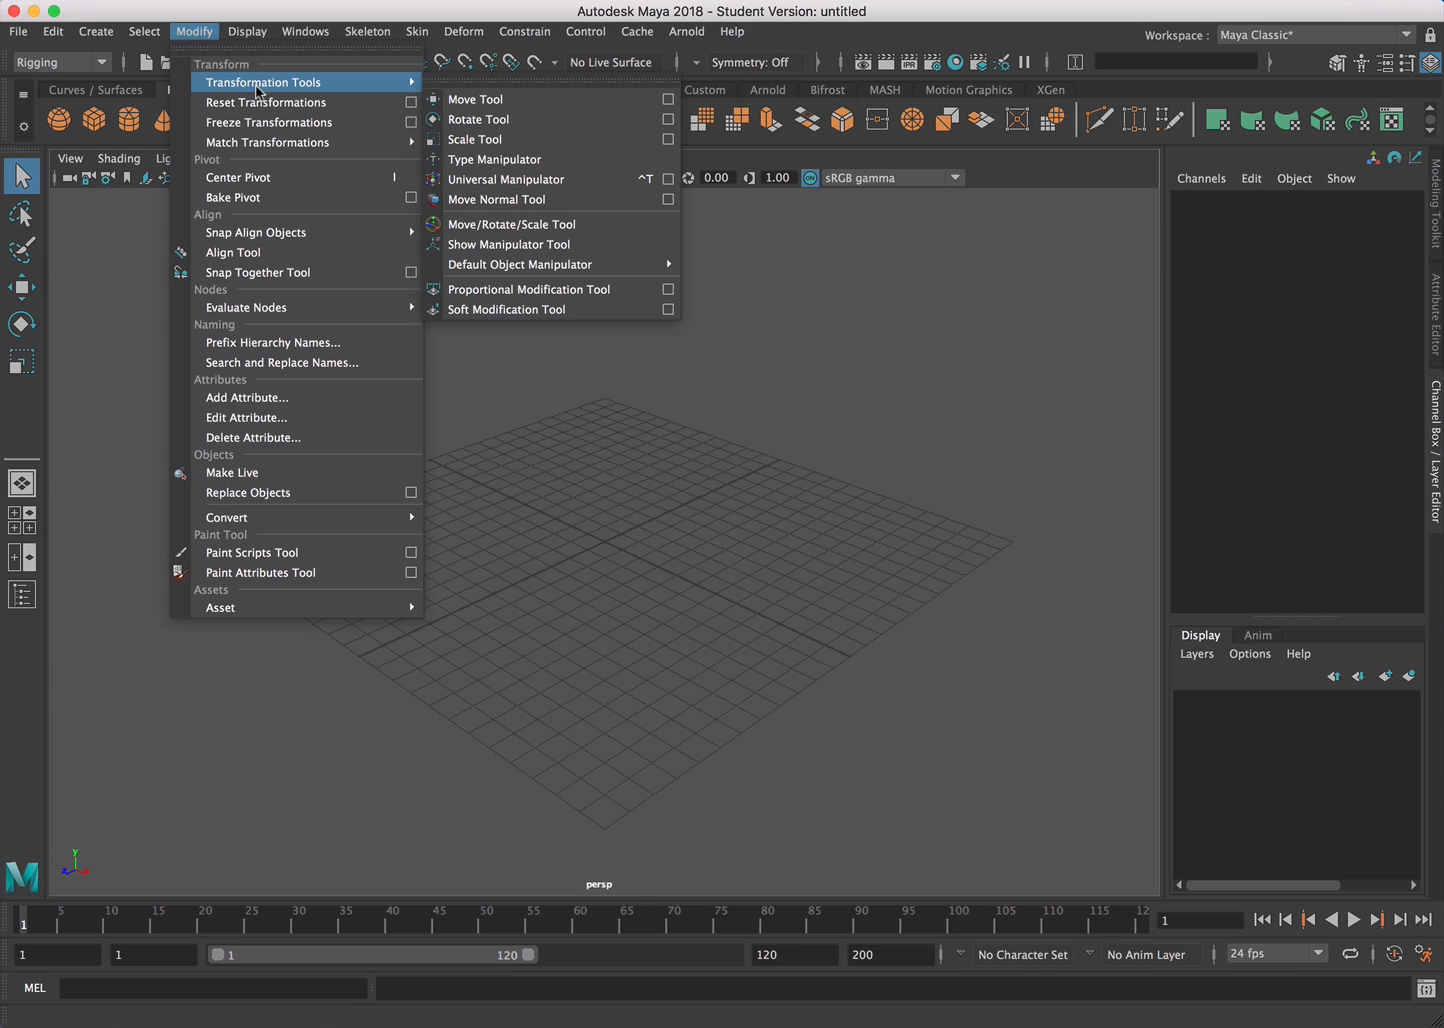The image size is (1444, 1028).
Task: Open Move Tool options box
Action: 668,99
